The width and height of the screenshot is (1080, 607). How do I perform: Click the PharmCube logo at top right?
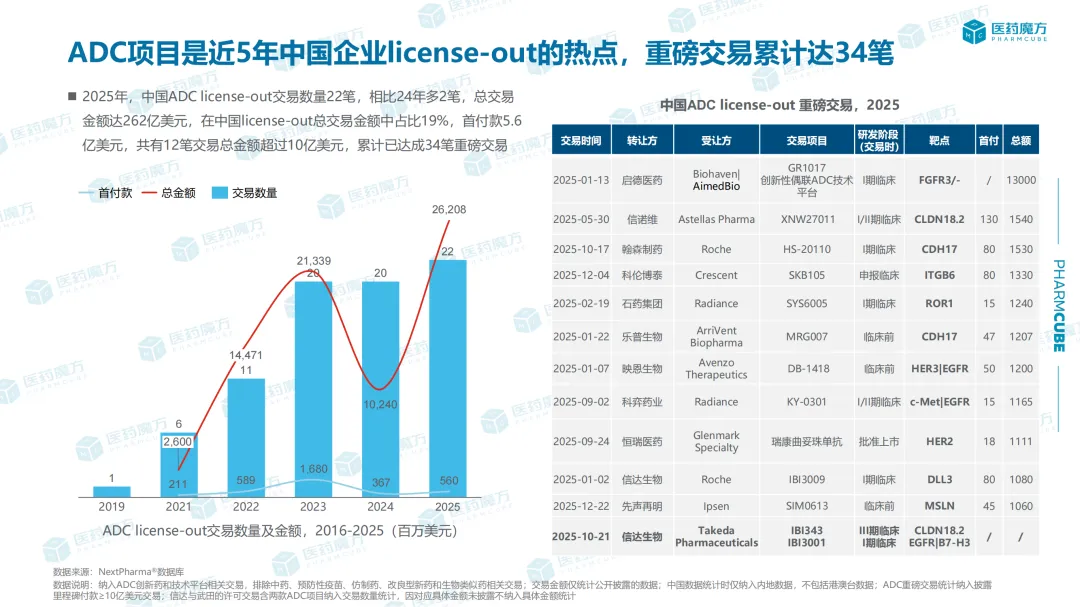[x=1004, y=31]
